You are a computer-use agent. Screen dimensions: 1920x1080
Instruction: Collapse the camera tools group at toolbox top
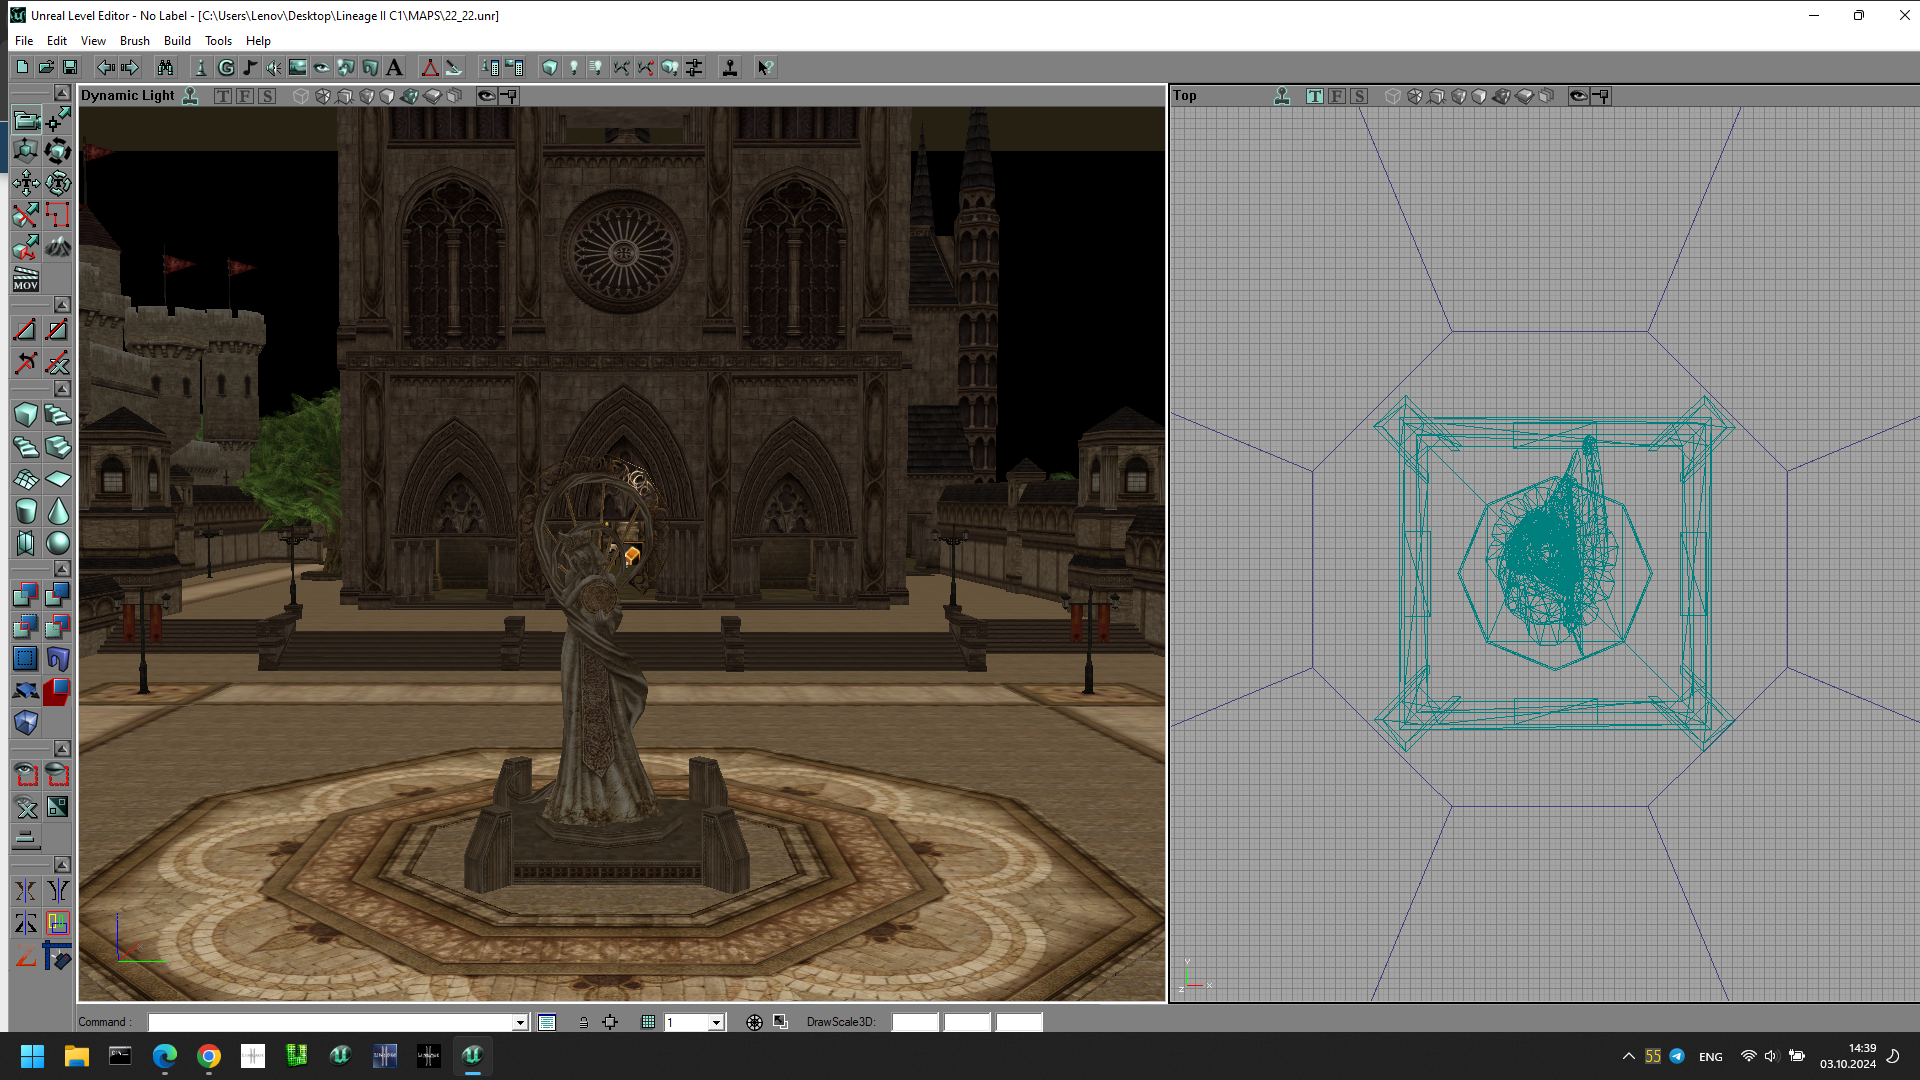[x=62, y=92]
